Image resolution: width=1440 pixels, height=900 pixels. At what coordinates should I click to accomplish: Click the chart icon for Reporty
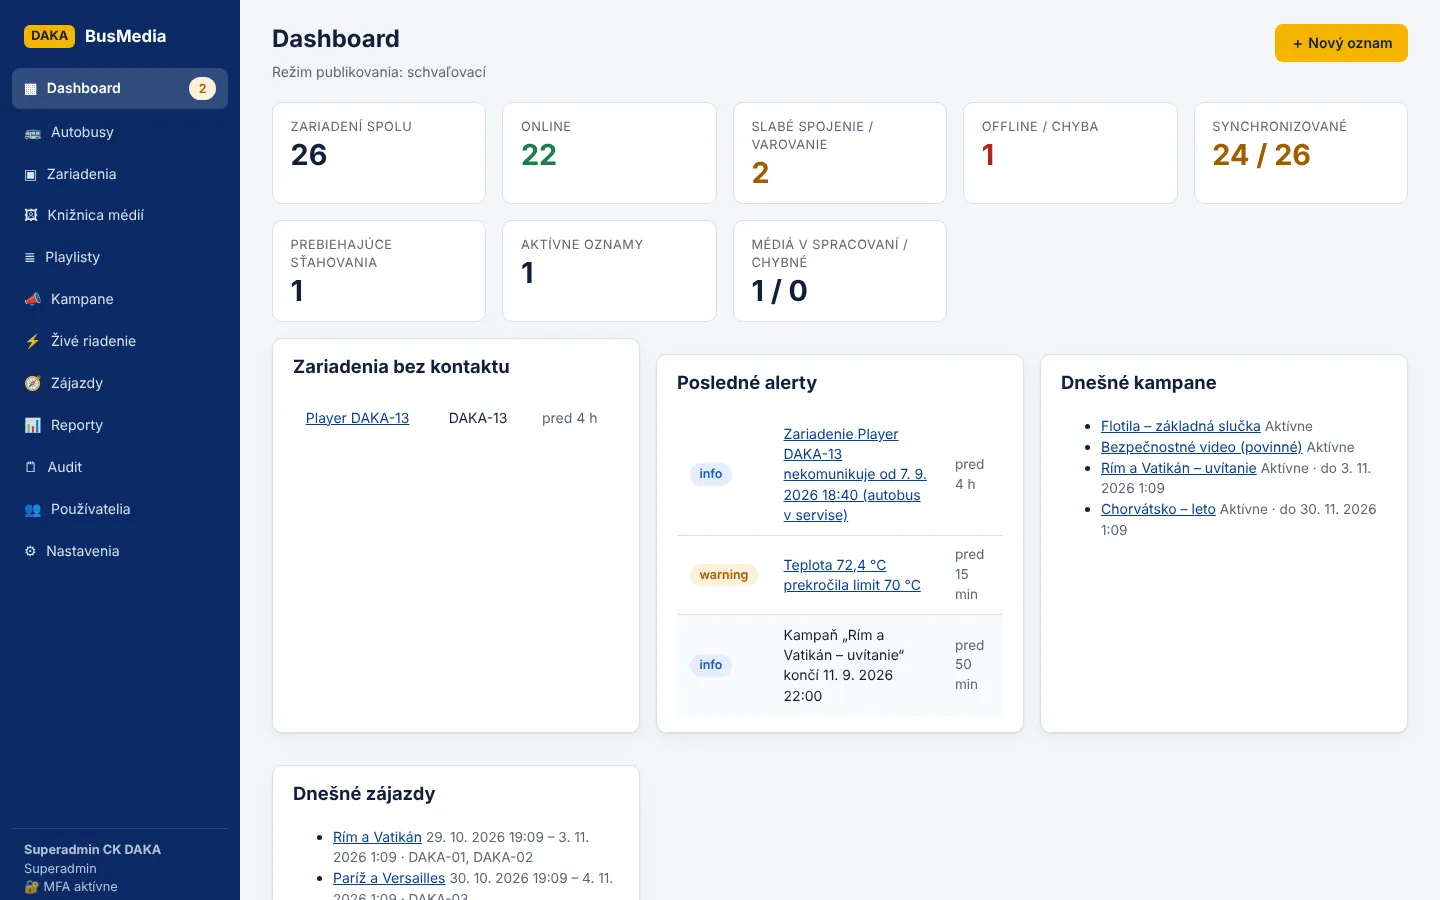click(x=32, y=426)
